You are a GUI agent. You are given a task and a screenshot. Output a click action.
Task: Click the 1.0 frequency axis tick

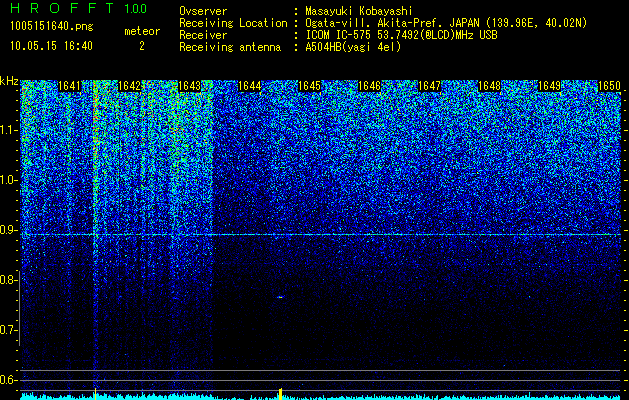click(x=8, y=180)
